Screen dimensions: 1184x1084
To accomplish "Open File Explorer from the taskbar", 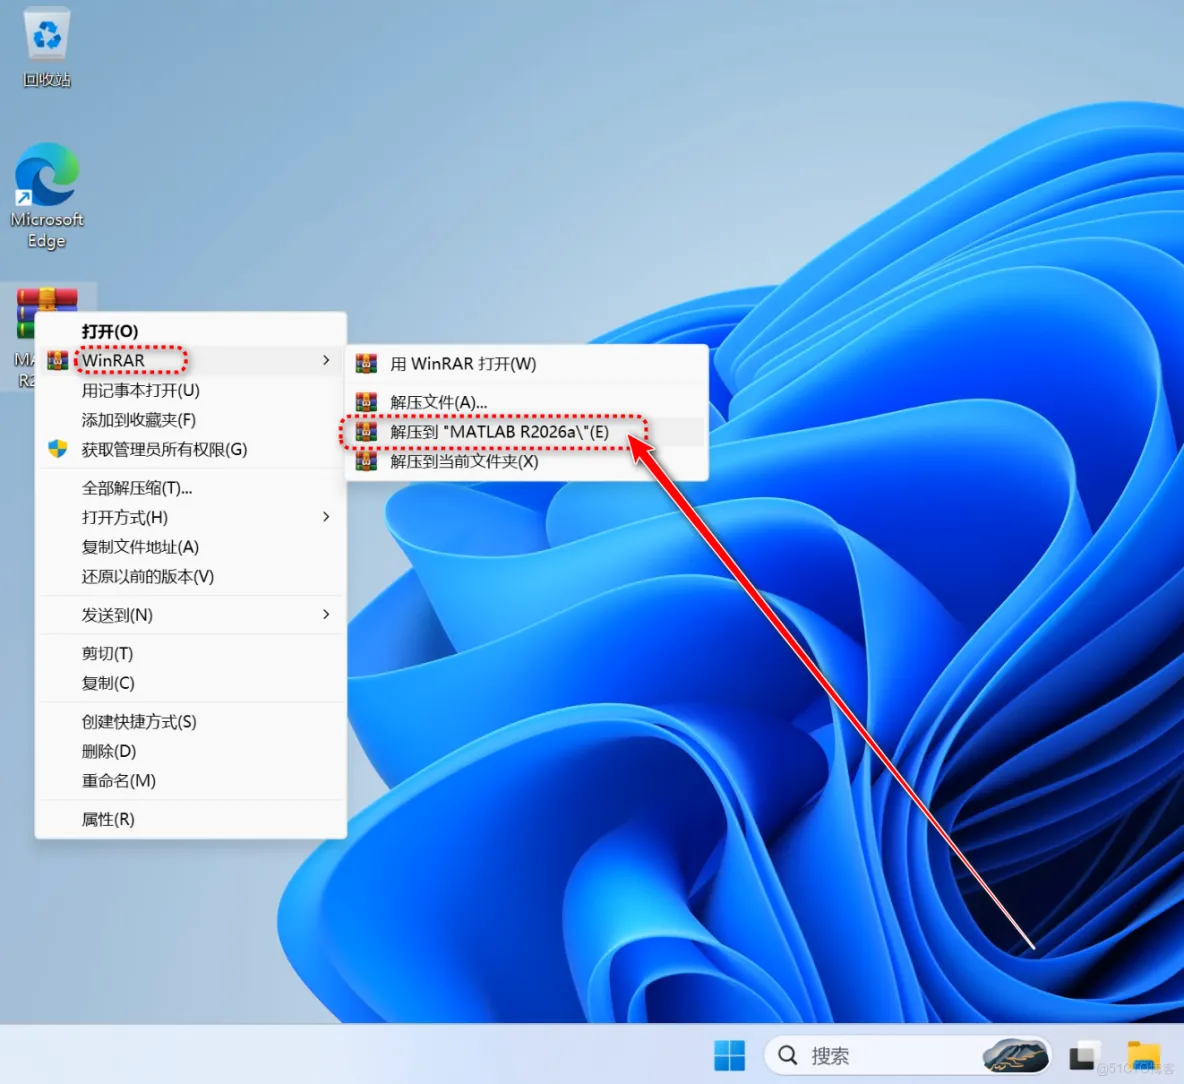I will 1143,1055.
